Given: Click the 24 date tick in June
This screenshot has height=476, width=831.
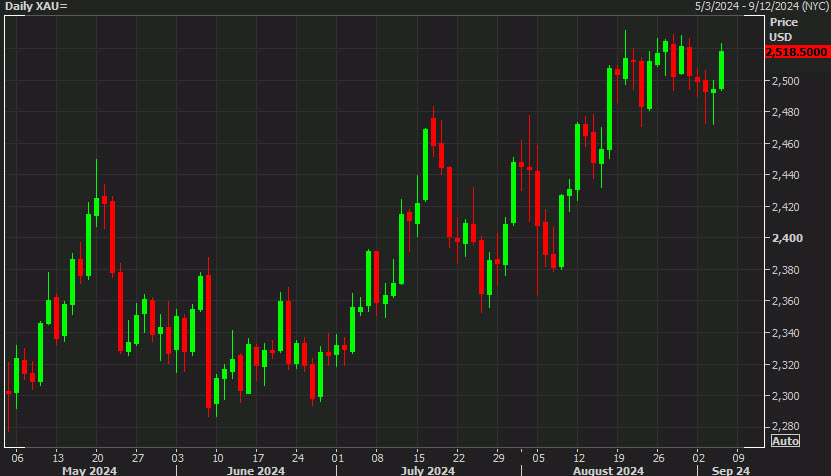Looking at the screenshot, I should click(x=298, y=458).
